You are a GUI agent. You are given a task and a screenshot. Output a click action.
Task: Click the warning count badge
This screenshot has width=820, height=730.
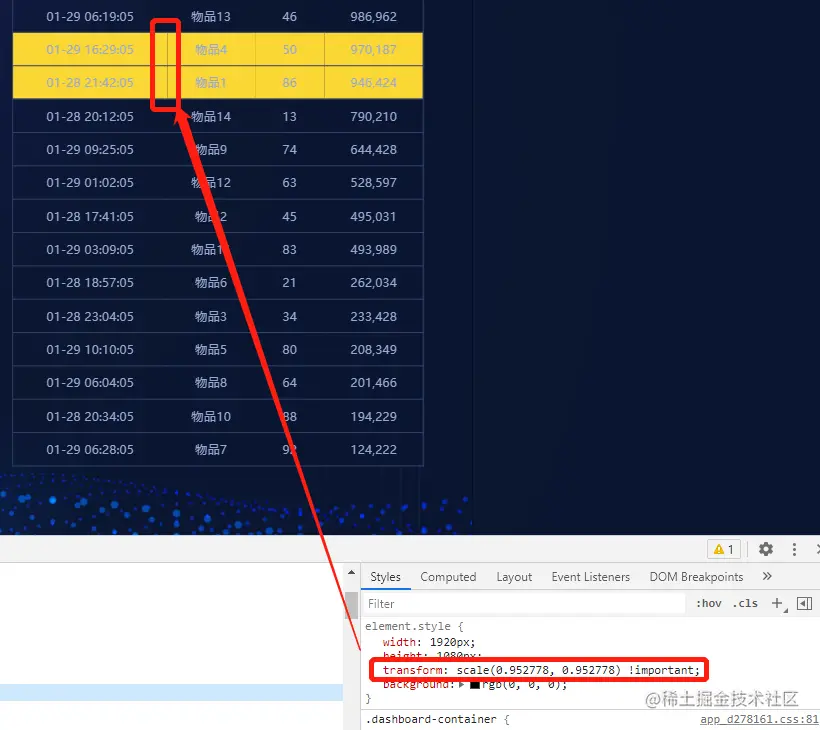coord(724,549)
